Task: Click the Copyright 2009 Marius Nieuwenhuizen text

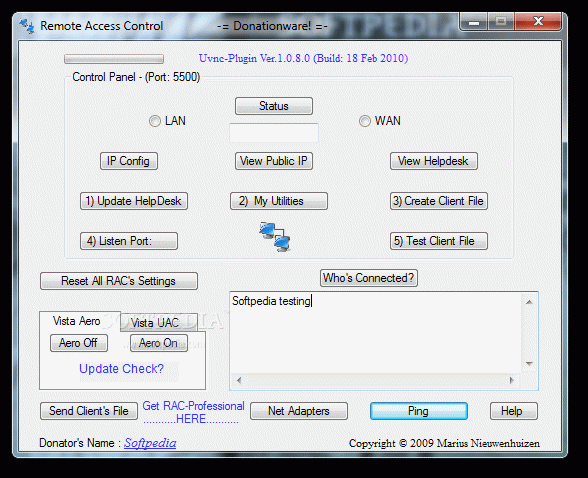Action: coord(444,443)
